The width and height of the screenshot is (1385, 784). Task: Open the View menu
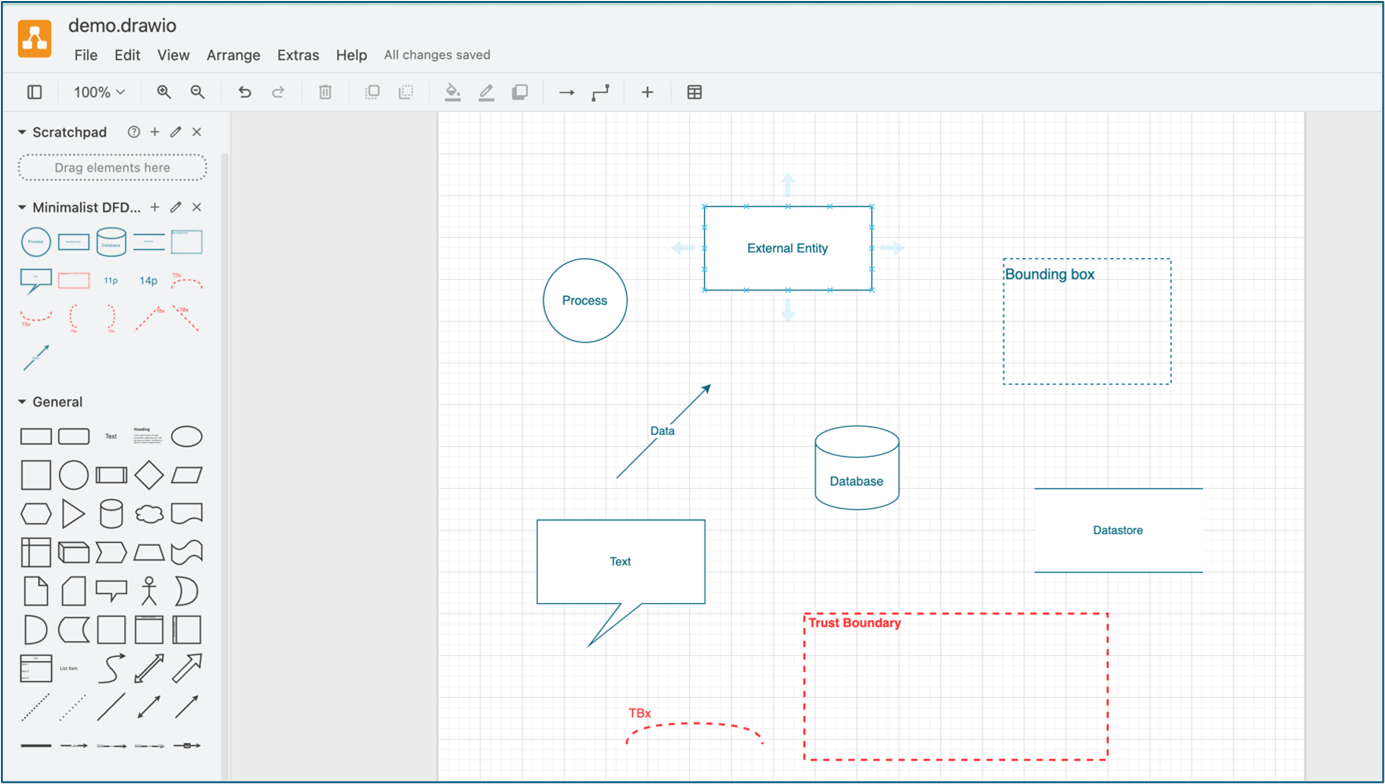point(173,55)
